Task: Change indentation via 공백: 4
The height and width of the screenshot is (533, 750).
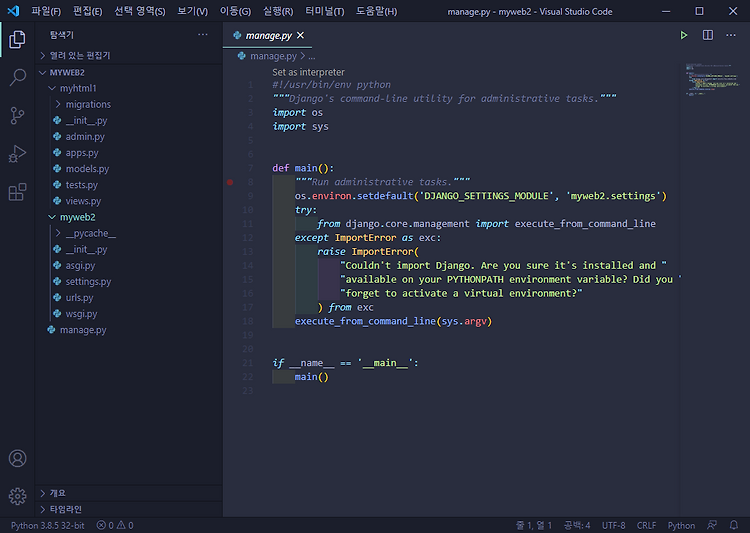Action: tap(577, 525)
